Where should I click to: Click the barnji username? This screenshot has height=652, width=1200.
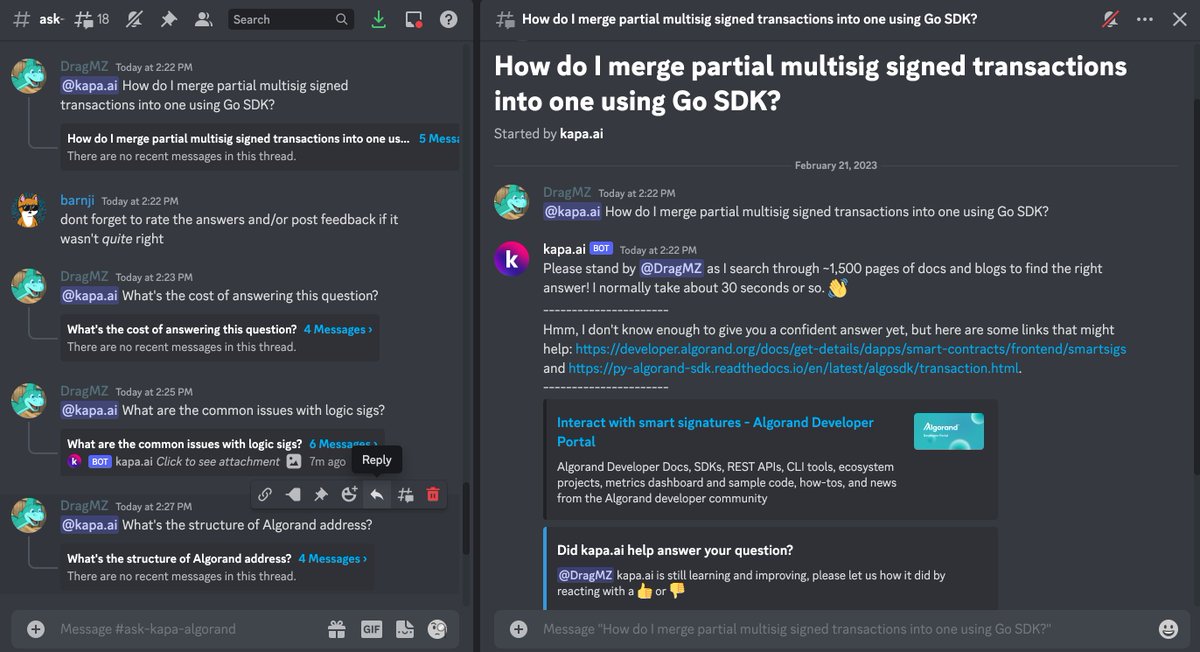(x=77, y=201)
